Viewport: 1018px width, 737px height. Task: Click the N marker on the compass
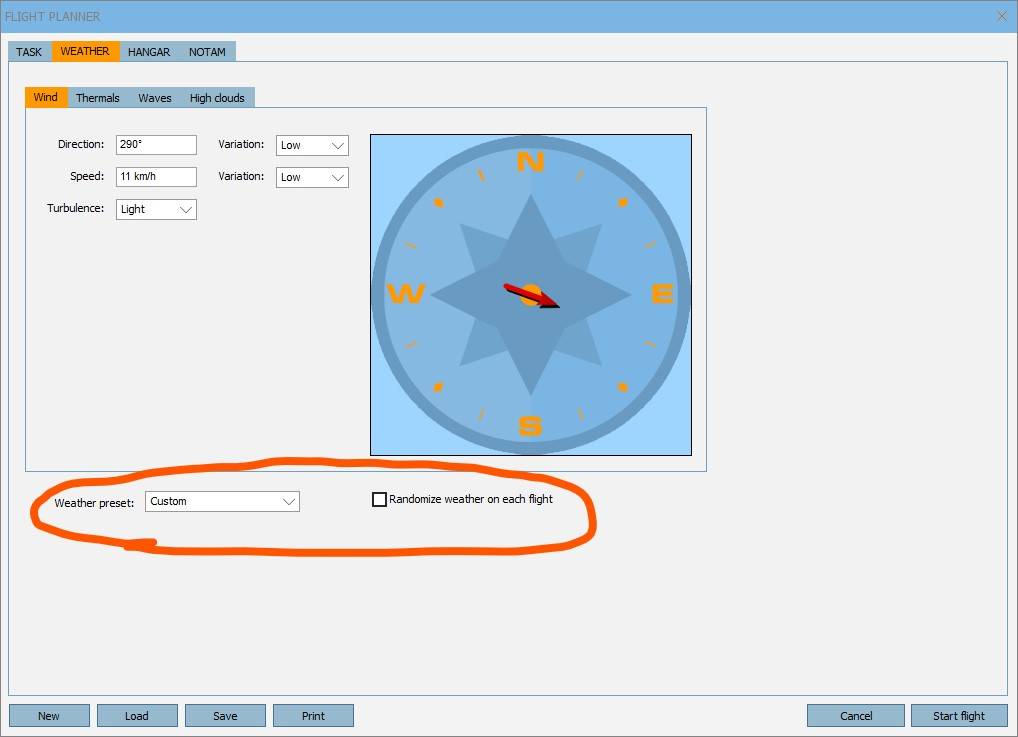[x=530, y=162]
